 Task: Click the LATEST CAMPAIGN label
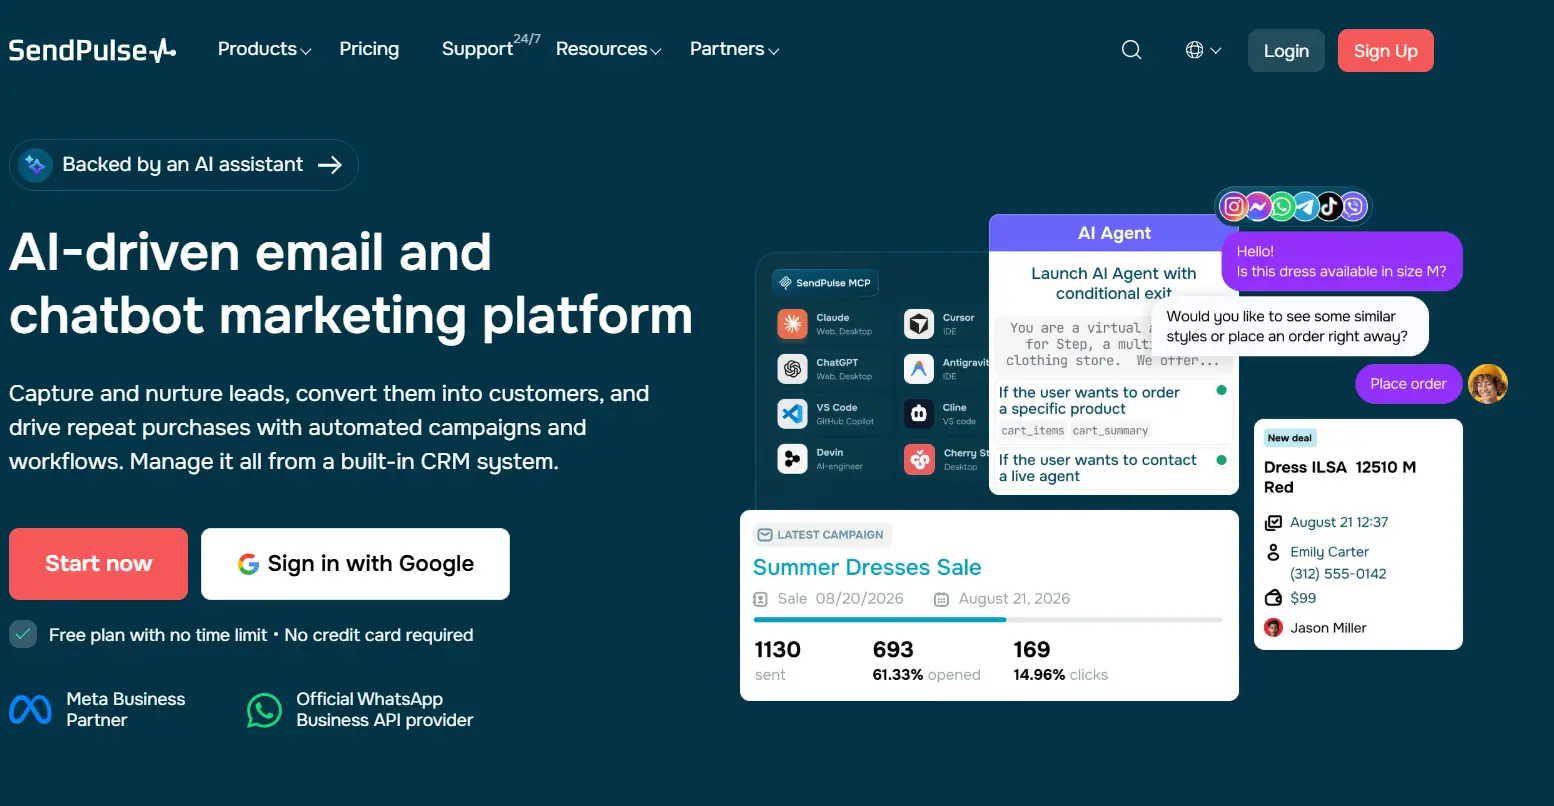pos(822,535)
